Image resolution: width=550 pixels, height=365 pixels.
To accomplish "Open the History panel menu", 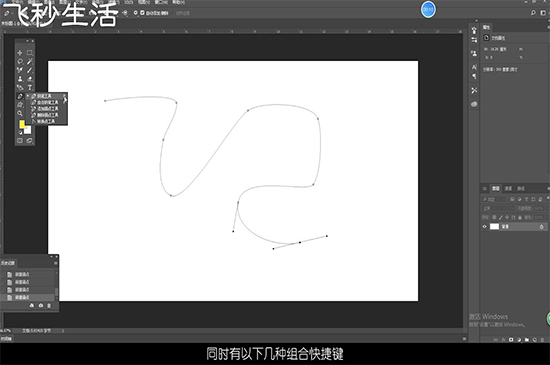I will [55, 263].
